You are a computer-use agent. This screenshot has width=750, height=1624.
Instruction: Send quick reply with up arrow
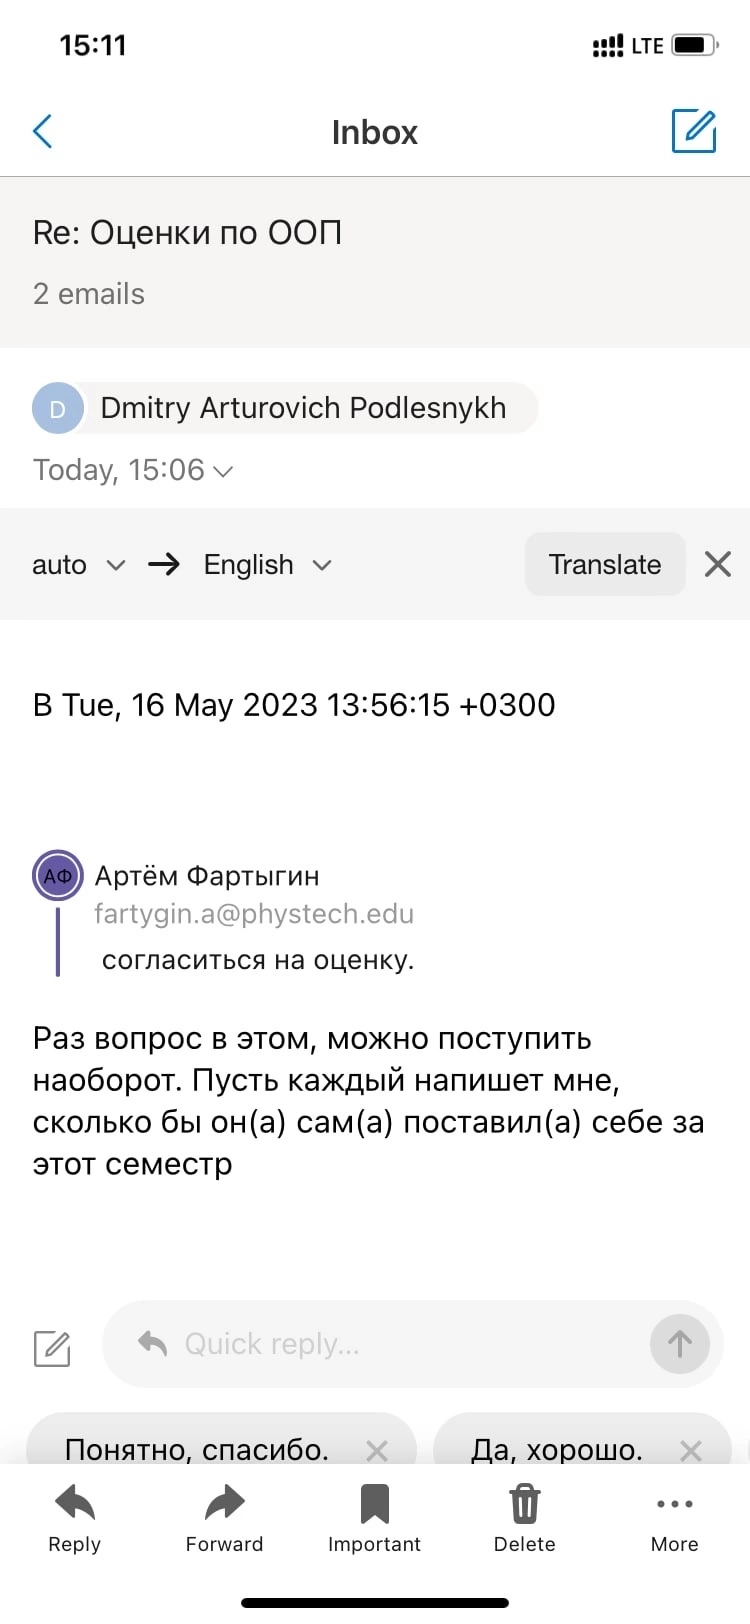tap(680, 1344)
